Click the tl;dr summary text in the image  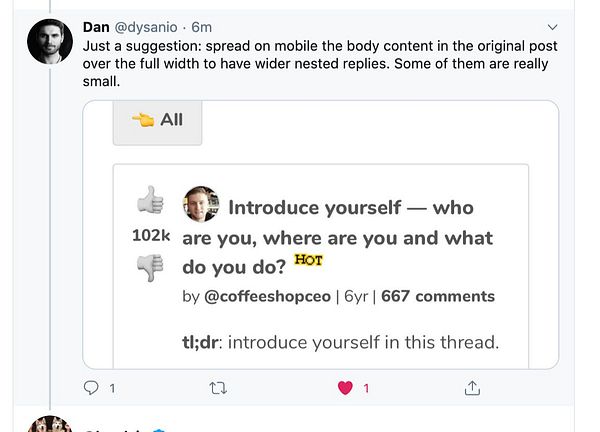[340, 343]
